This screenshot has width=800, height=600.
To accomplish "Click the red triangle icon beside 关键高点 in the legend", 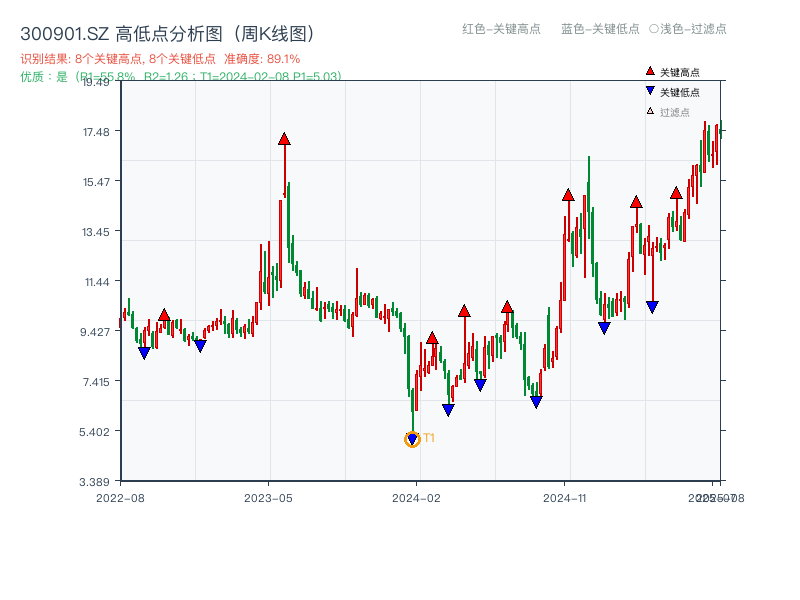I will pyautogui.click(x=650, y=71).
